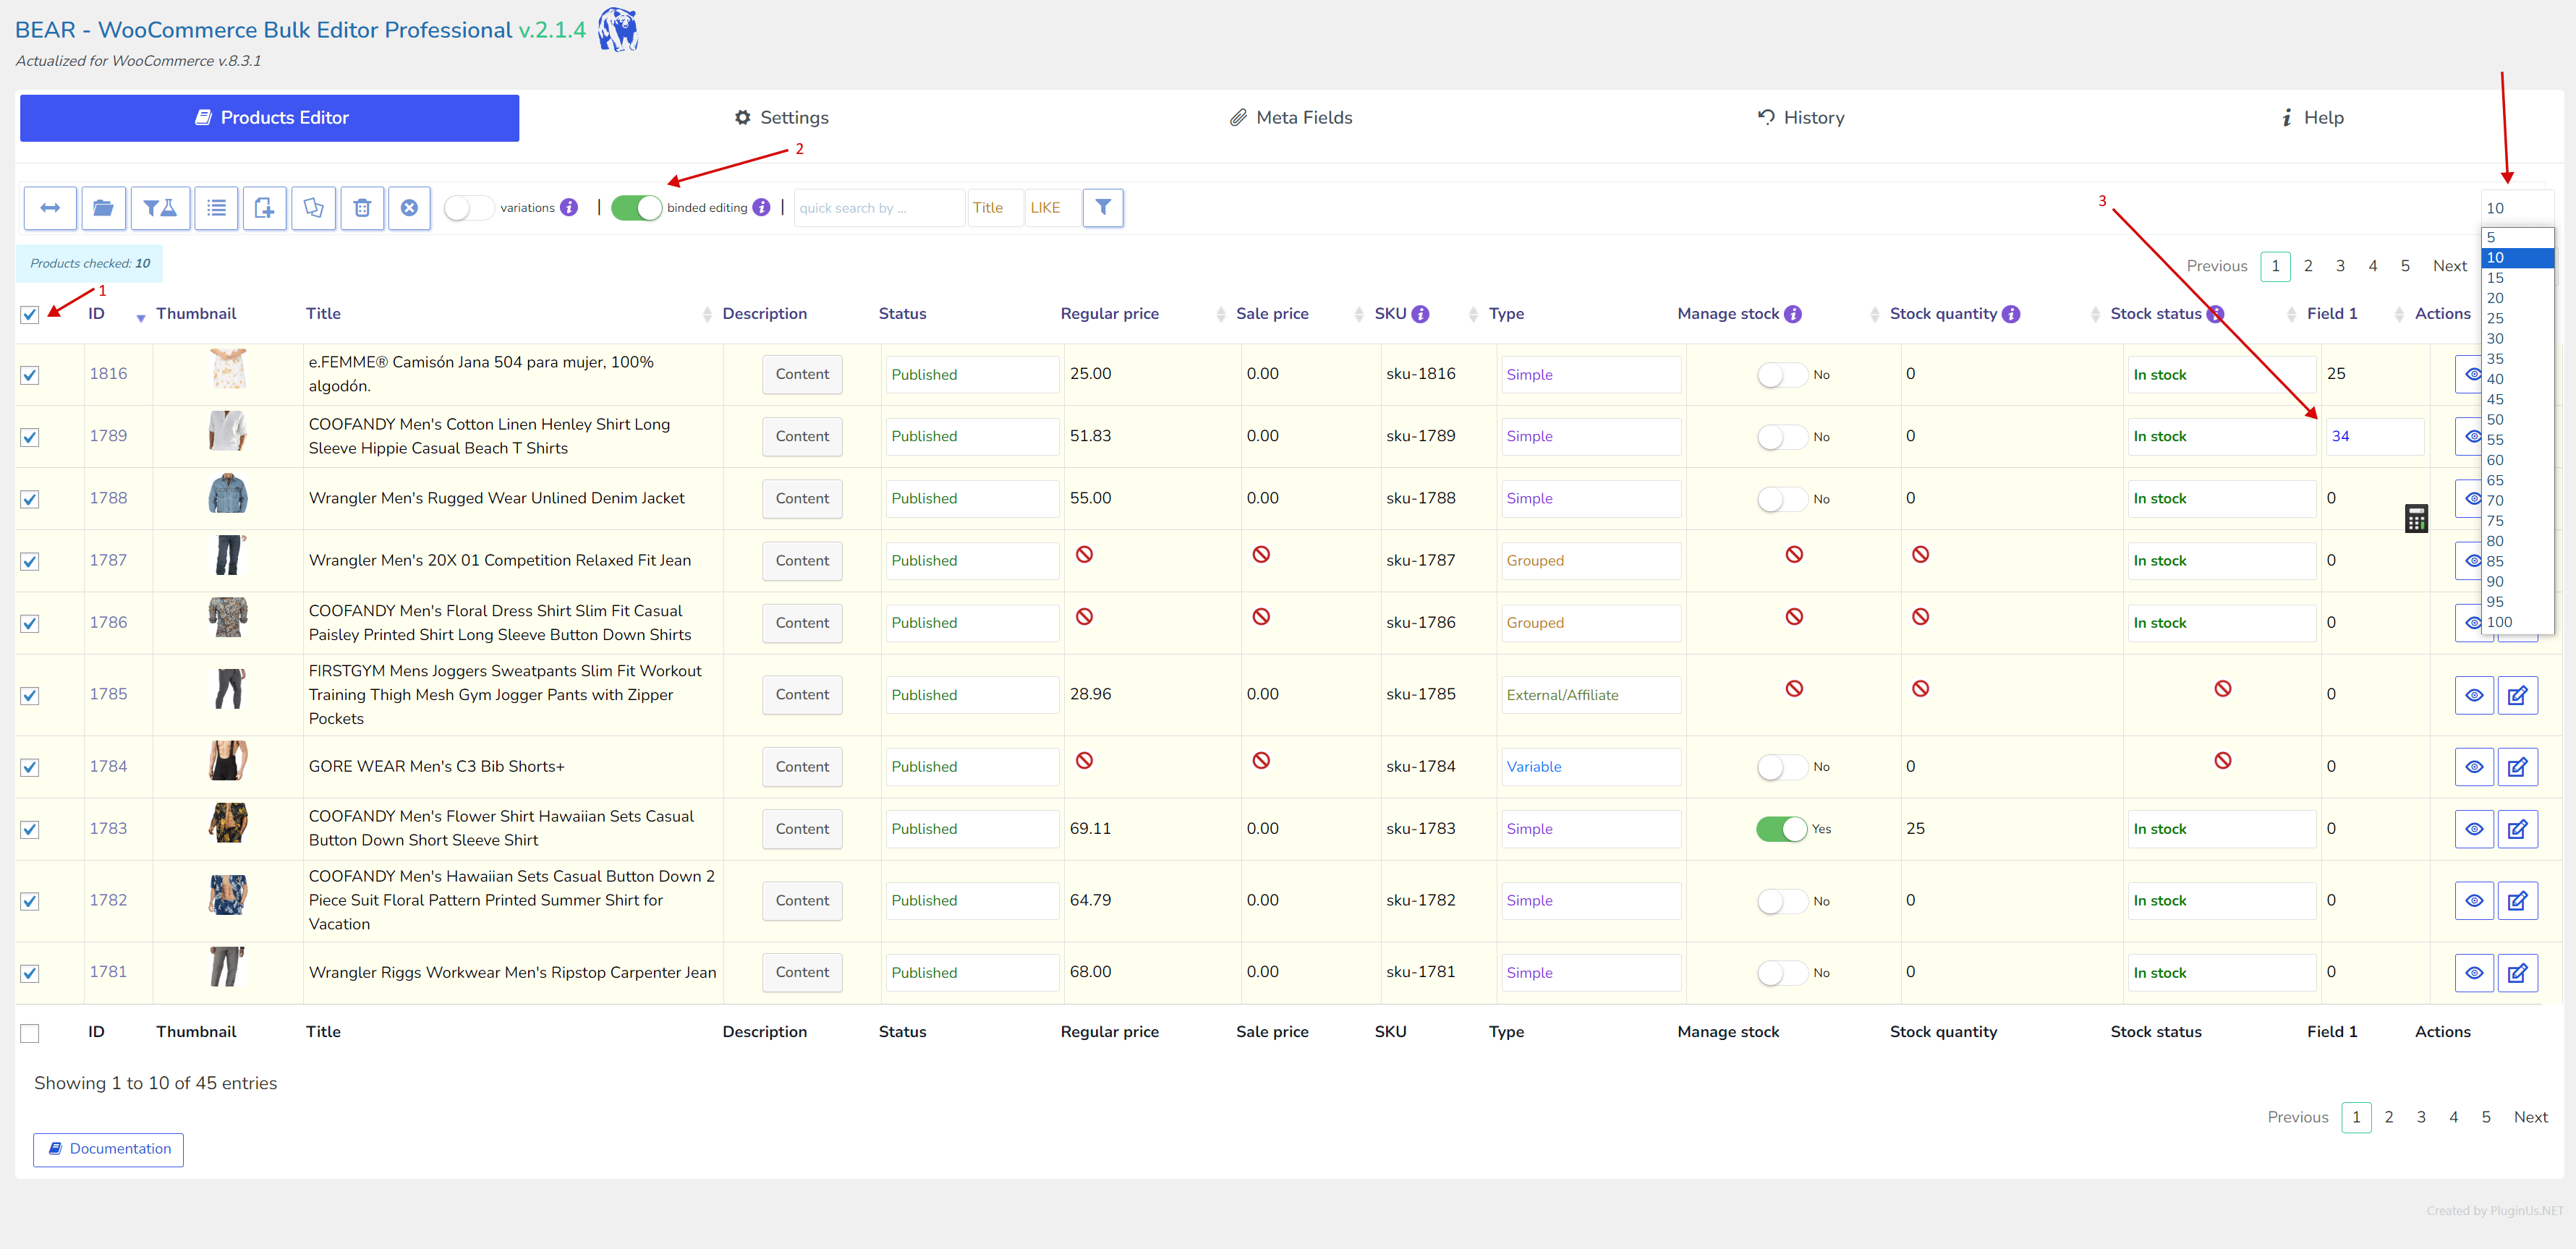Sort the table by Regular price header
The image size is (2576, 1249).
pos(1109,314)
